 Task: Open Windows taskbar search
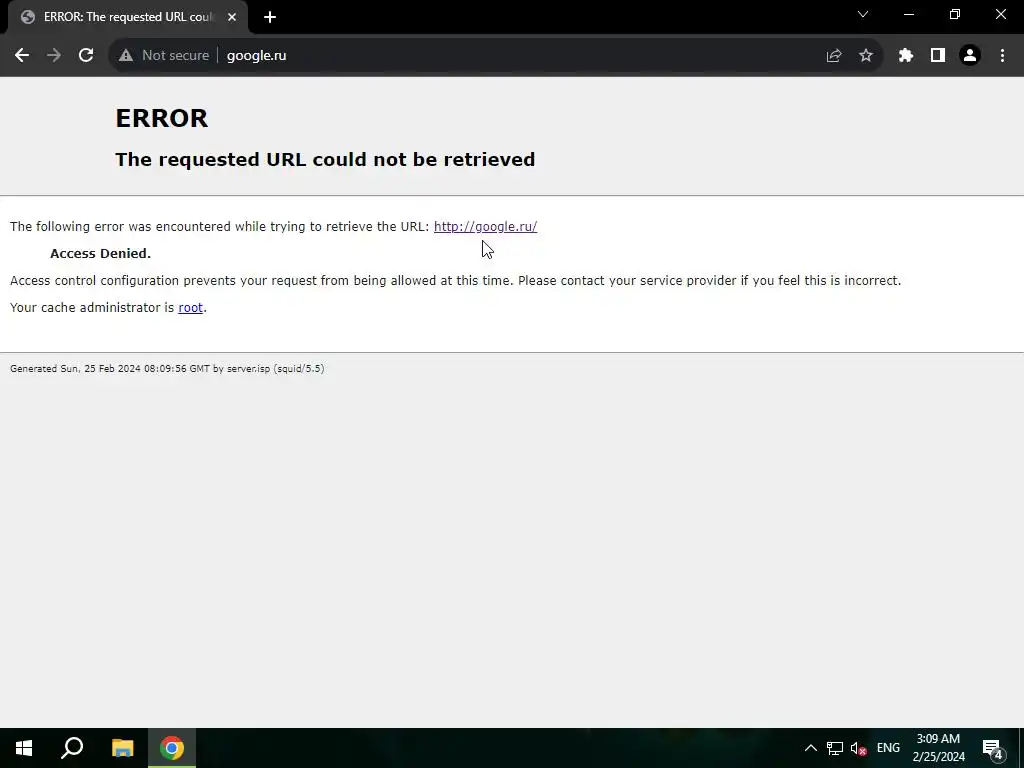(x=72, y=748)
